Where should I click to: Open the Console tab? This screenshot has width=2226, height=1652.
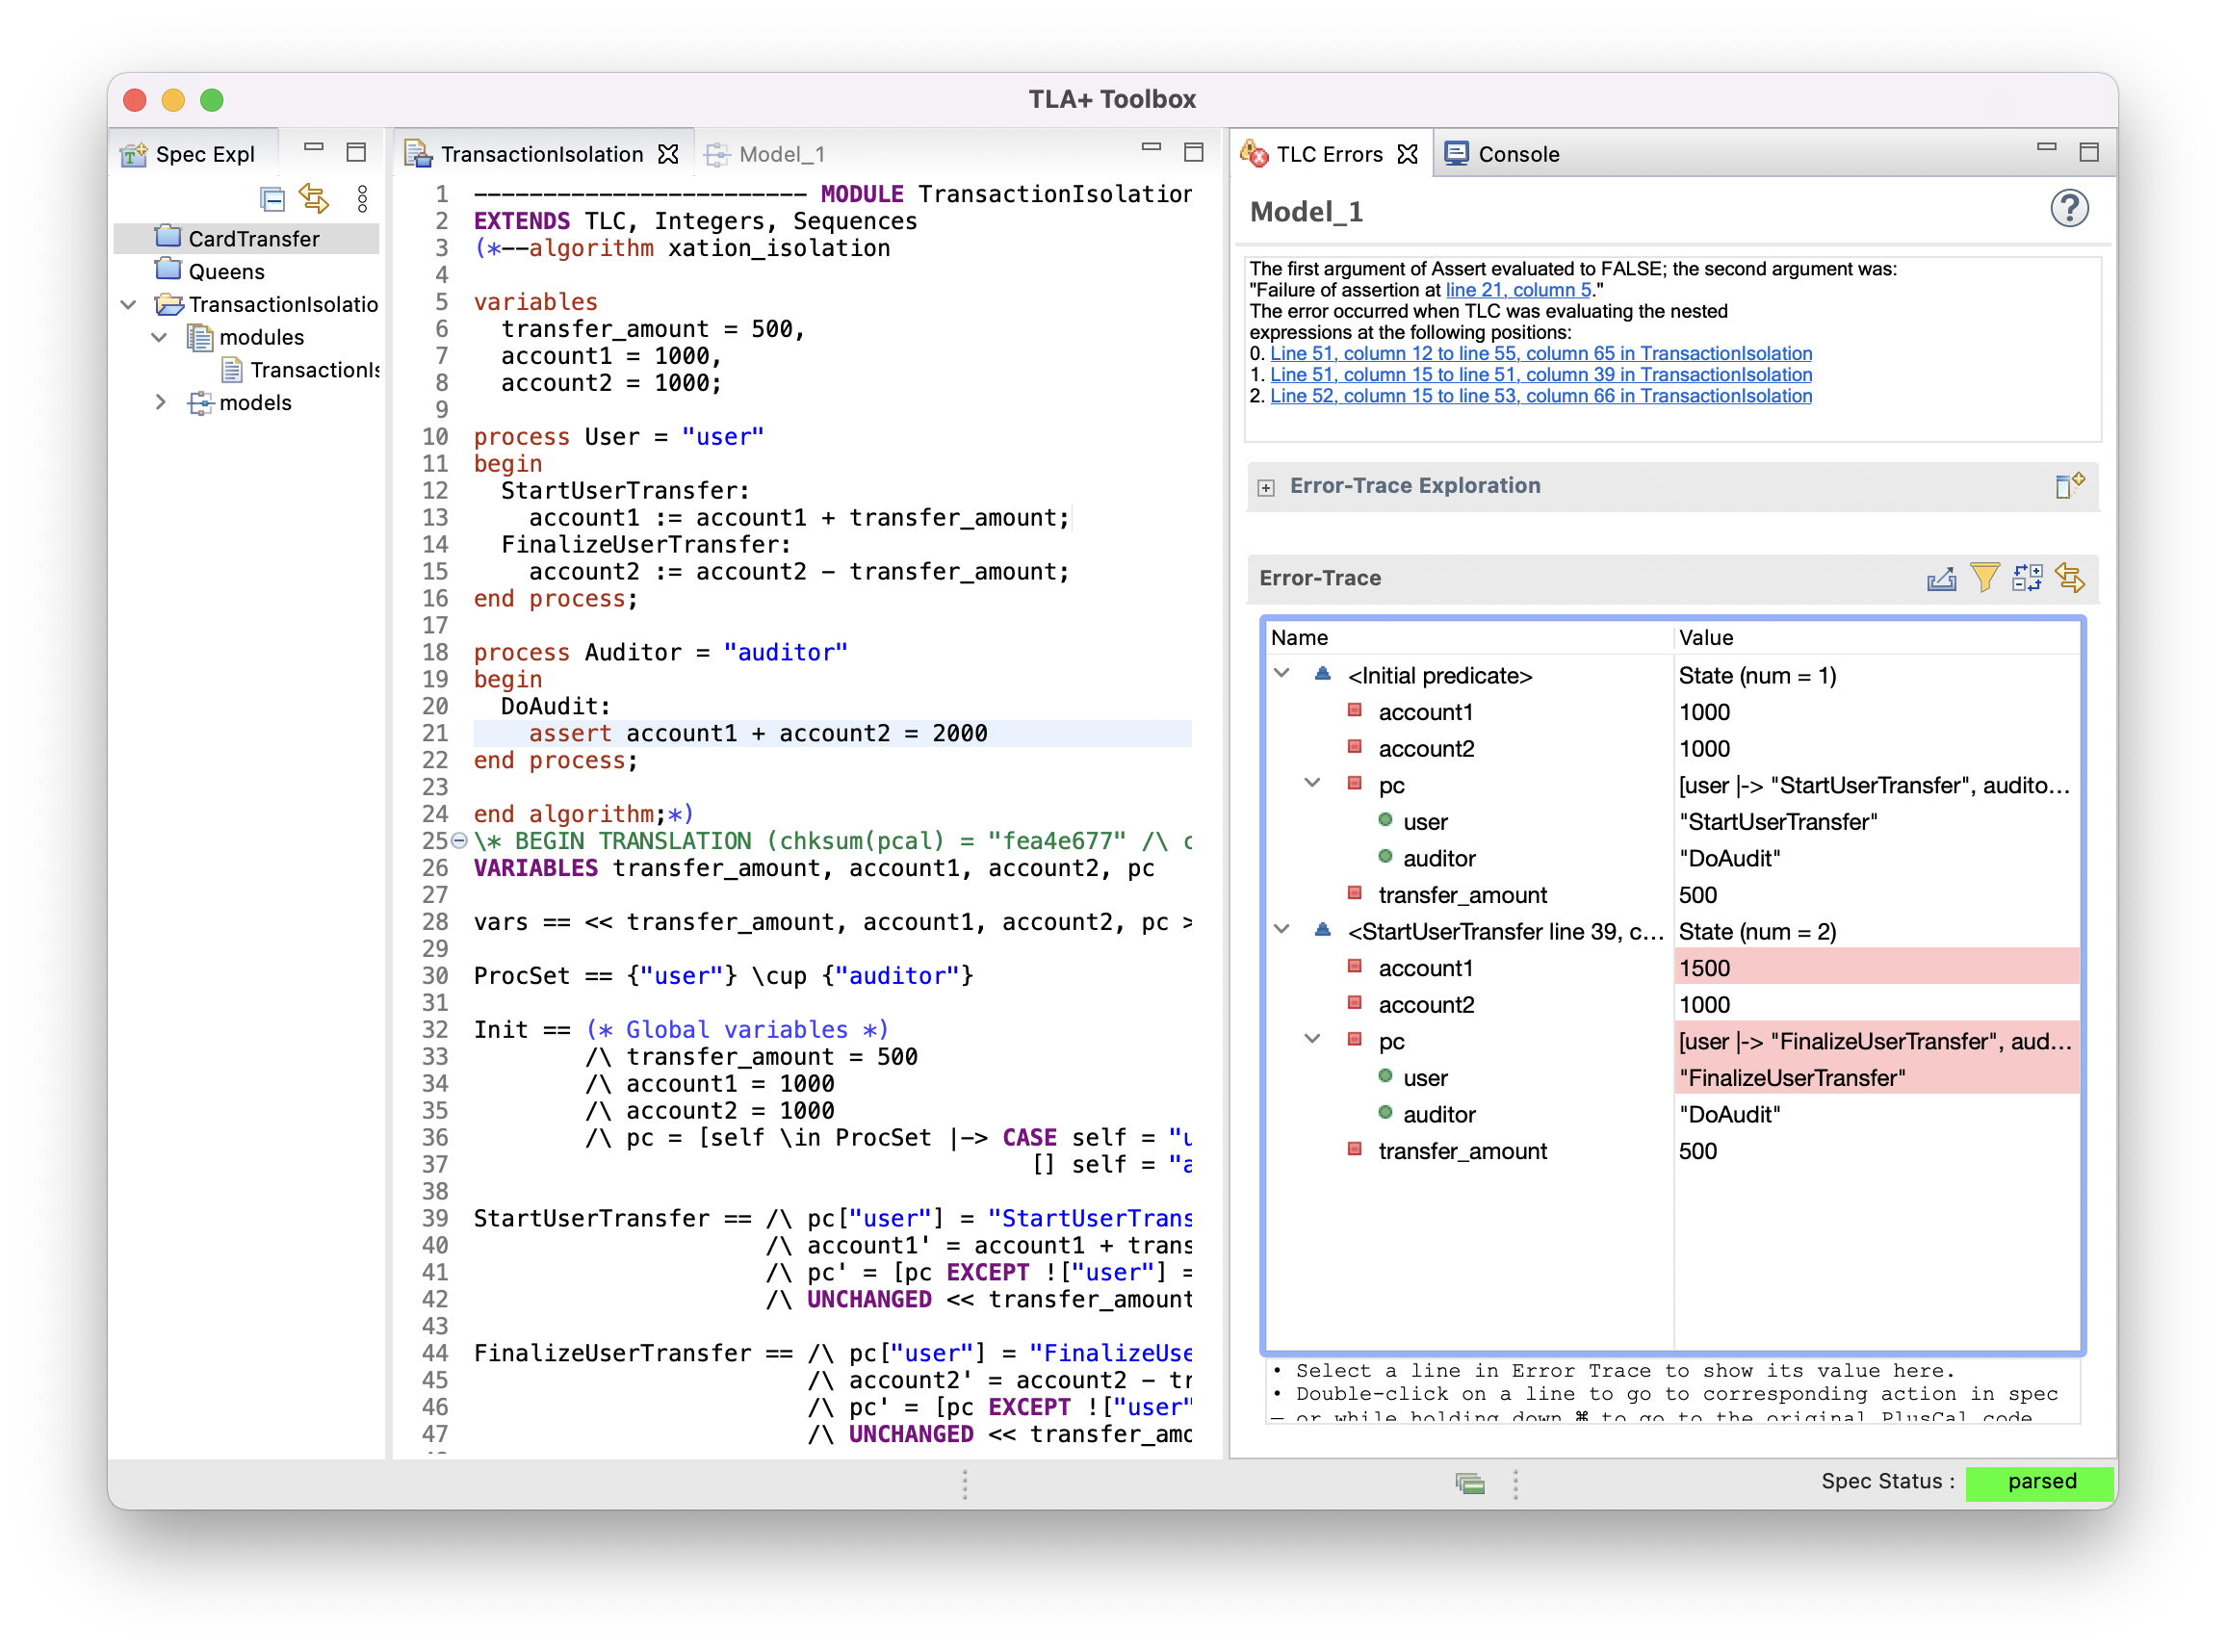[1502, 154]
